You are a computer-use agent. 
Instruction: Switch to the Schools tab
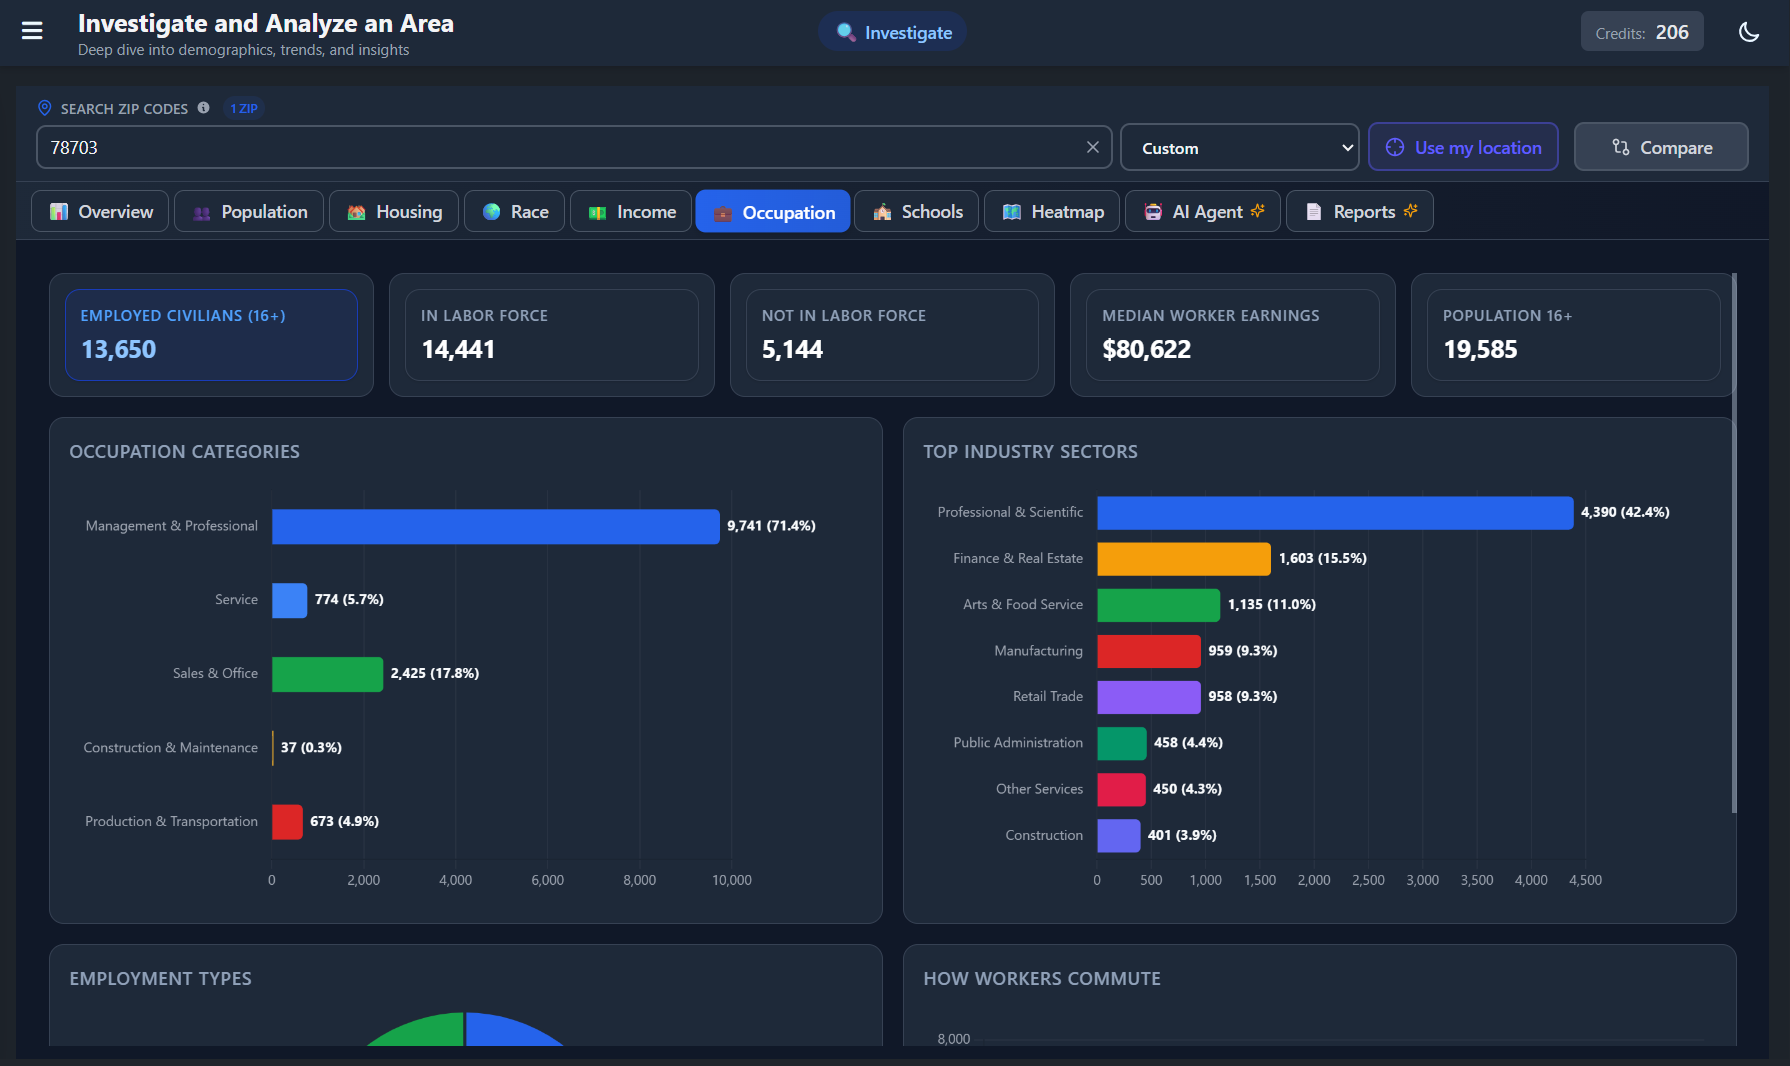917,212
